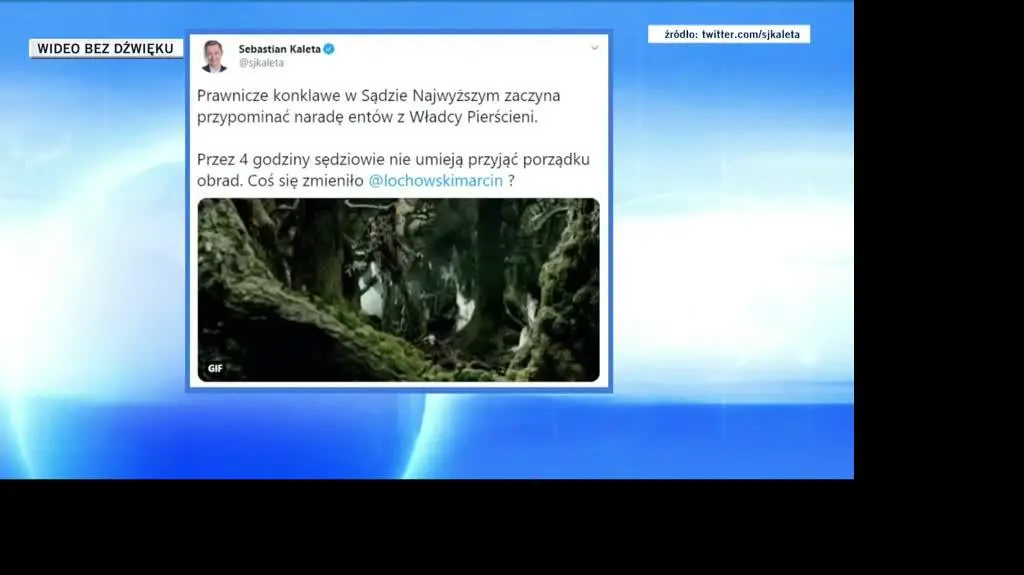This screenshot has height=575, width=1024.
Task: Click the GIF badge on the image
Action: pos(216,369)
